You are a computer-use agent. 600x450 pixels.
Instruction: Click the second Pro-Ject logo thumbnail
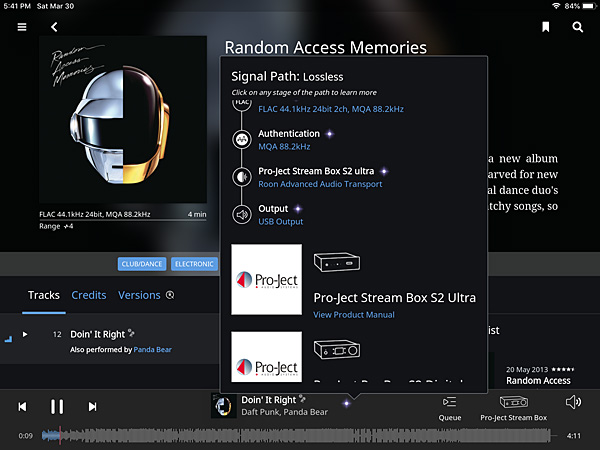pyautogui.click(x=266, y=357)
